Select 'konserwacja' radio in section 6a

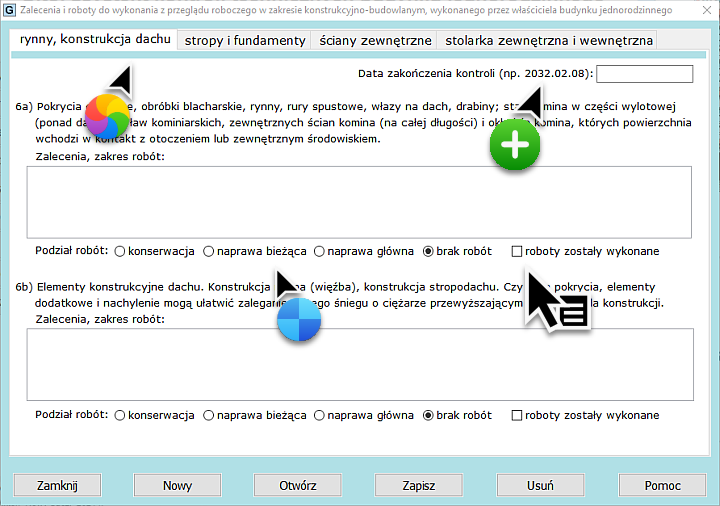pyautogui.click(x=120, y=251)
